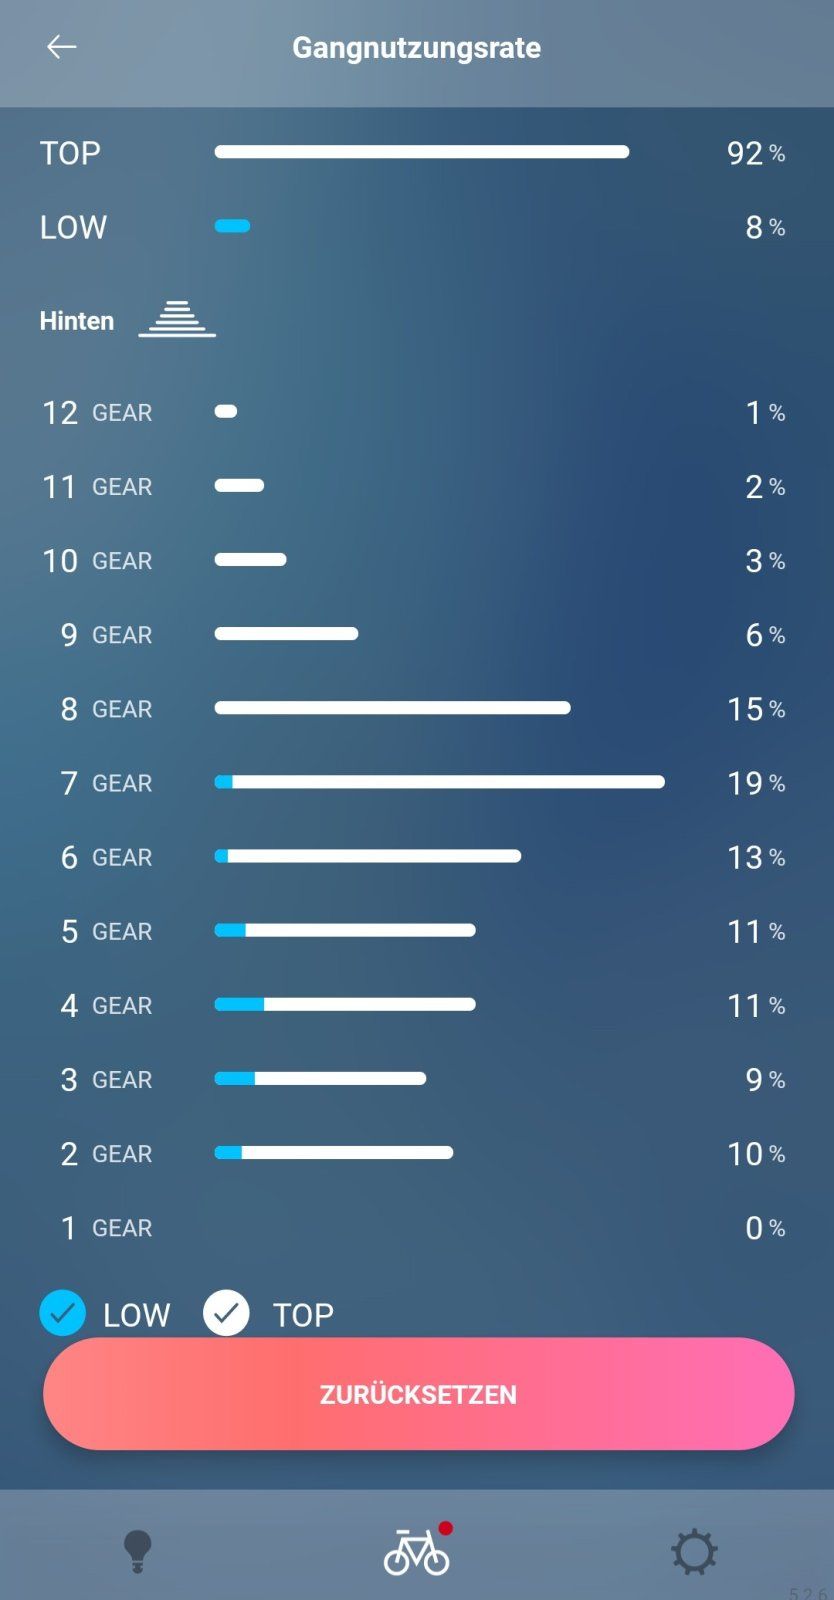Tap the 92% percentage value

[x=755, y=153]
